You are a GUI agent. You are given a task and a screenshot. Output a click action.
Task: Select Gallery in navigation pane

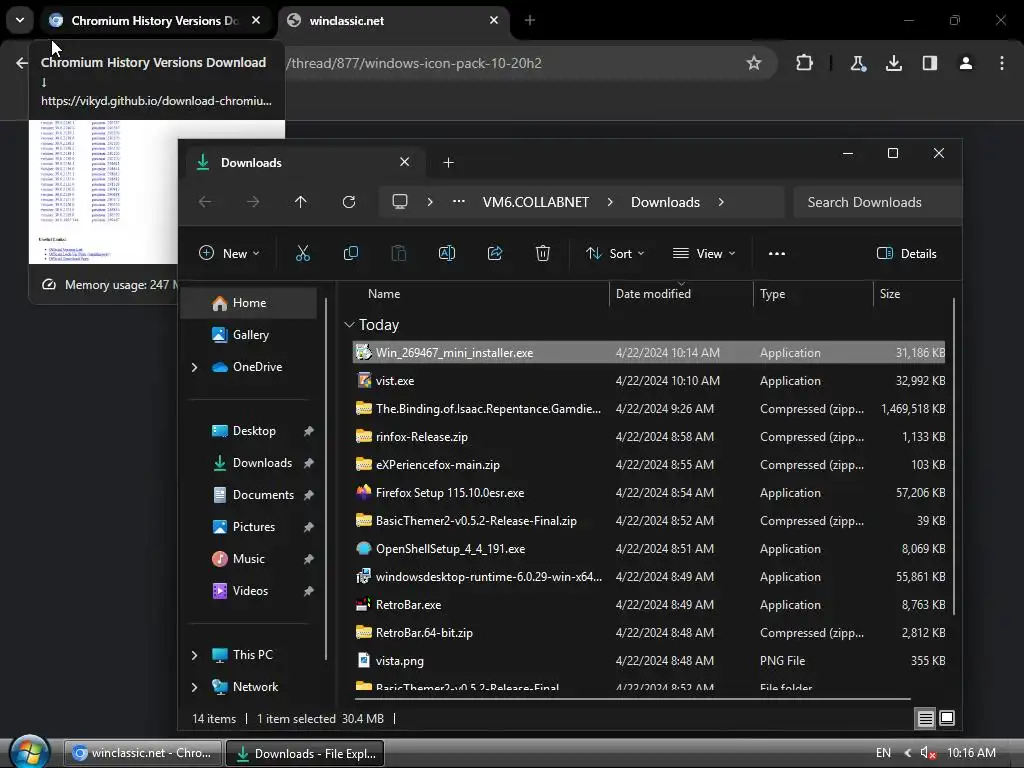click(x=250, y=335)
